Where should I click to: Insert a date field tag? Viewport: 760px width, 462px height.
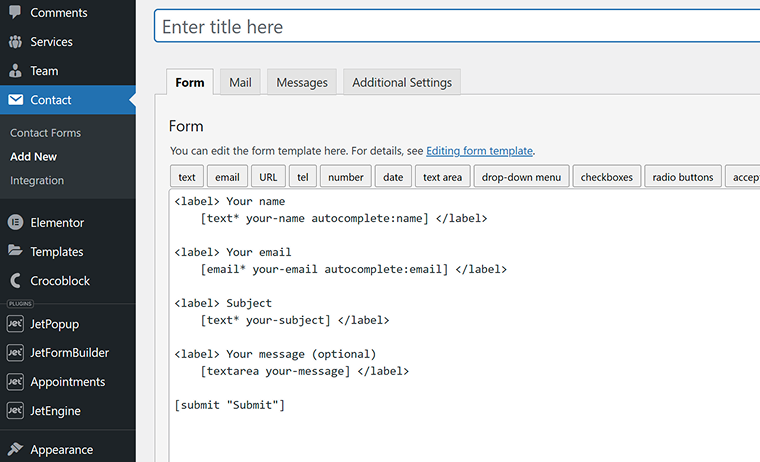tap(393, 177)
